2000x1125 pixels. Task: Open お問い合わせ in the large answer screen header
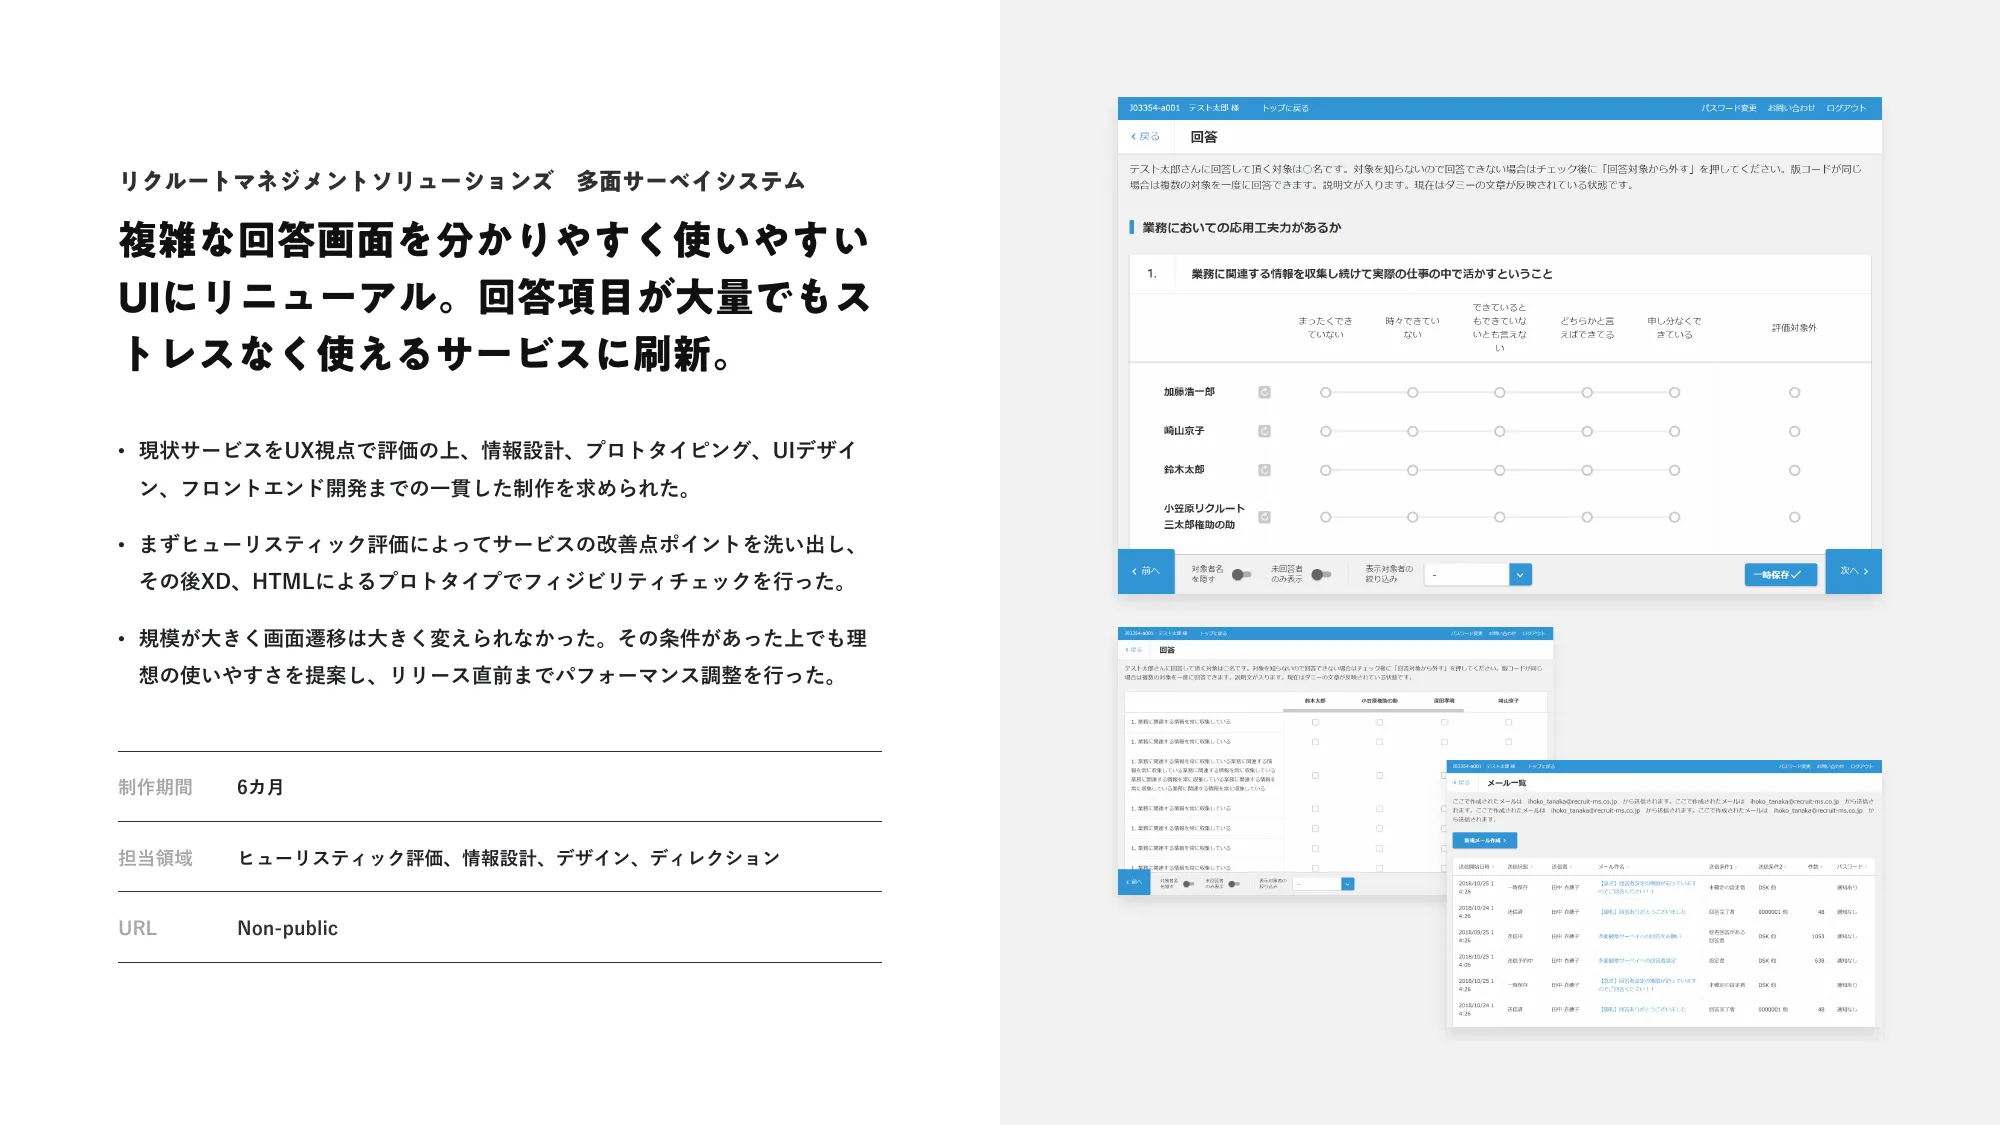1791,108
